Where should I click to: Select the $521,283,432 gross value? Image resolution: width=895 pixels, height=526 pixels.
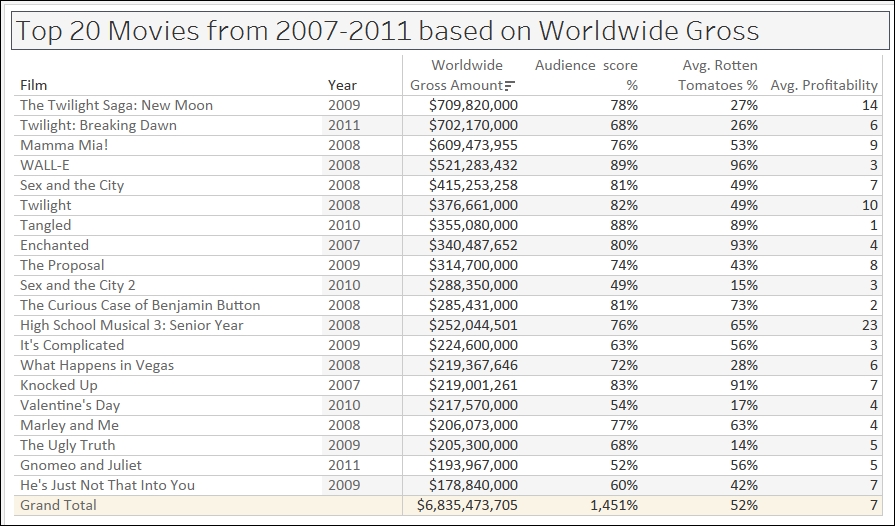coord(473,165)
